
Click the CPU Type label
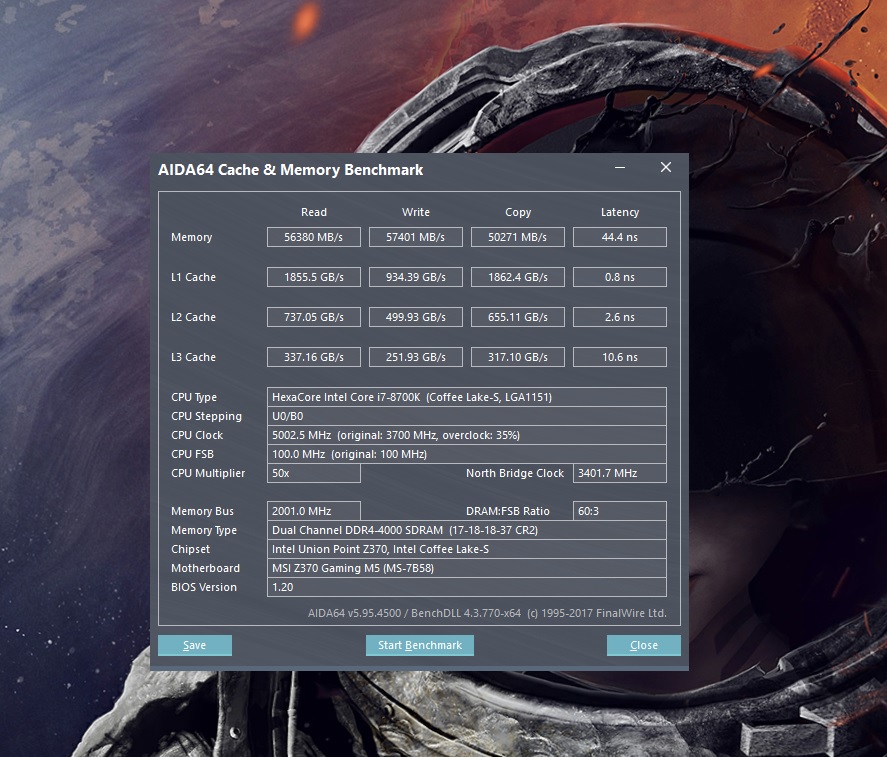pos(194,398)
